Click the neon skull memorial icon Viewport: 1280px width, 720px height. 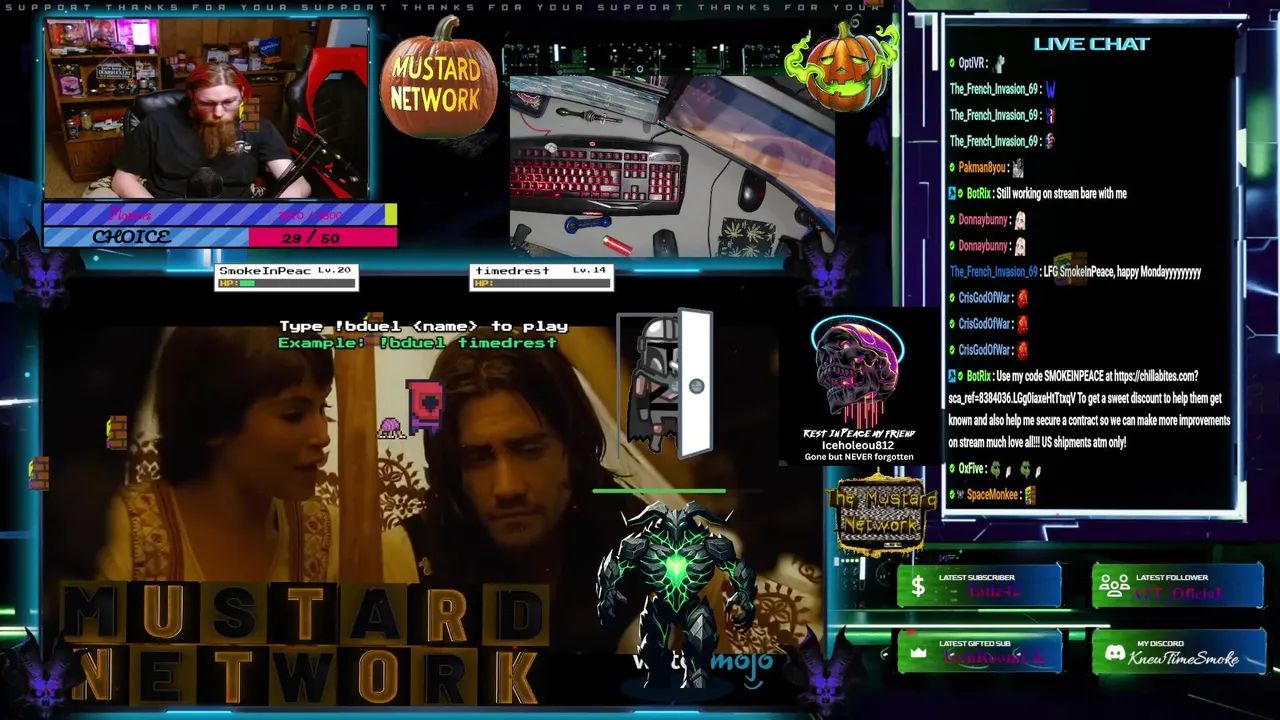coord(858,373)
